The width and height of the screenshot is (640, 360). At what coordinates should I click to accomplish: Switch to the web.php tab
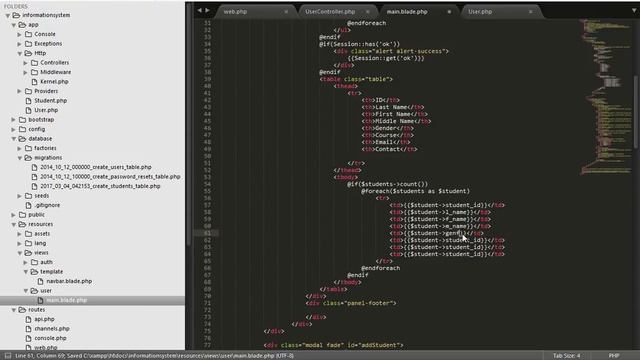[235, 12]
